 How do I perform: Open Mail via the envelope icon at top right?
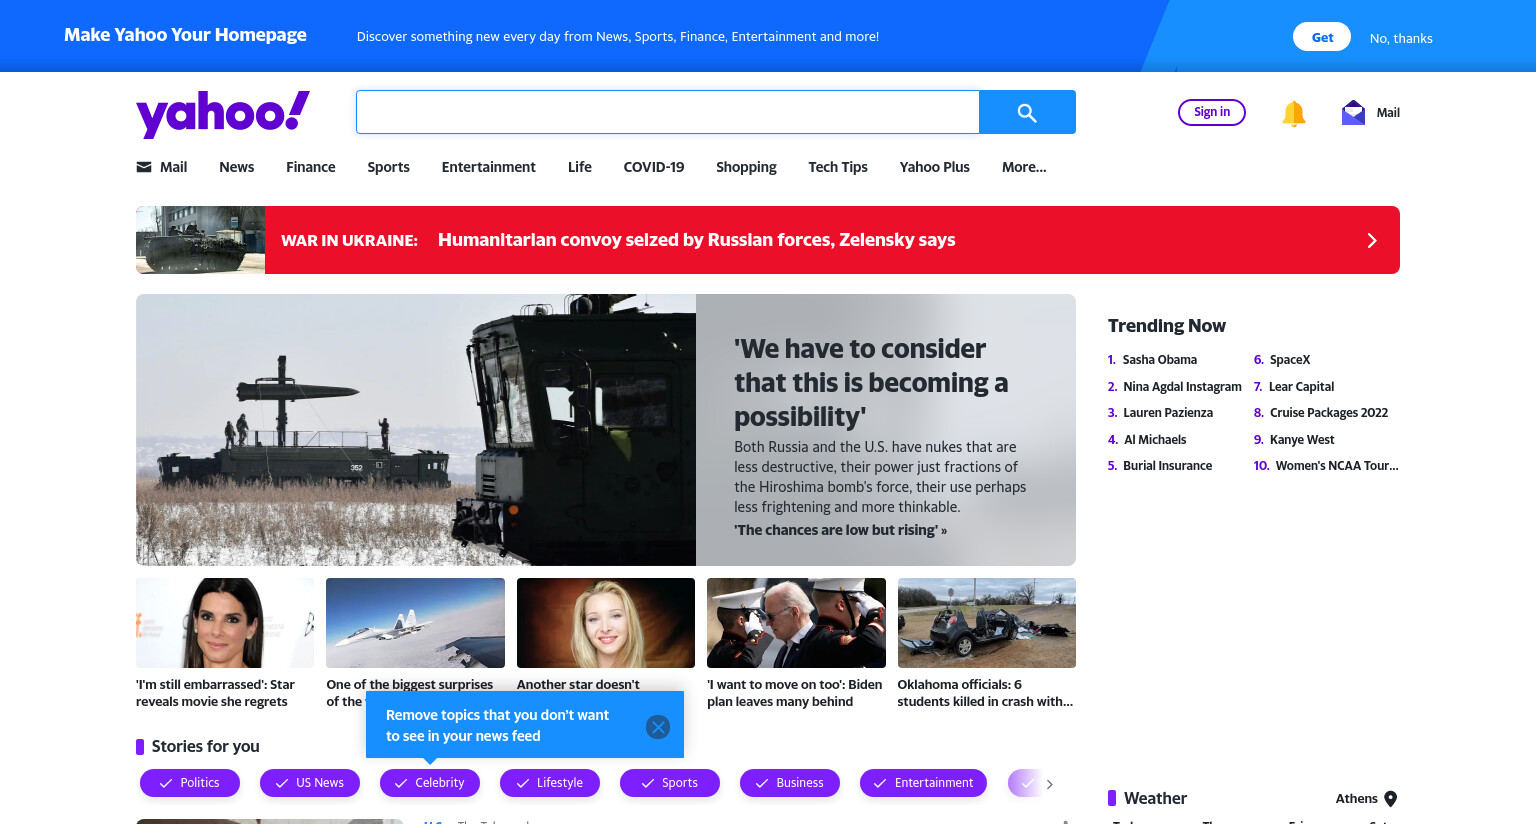(x=1353, y=113)
